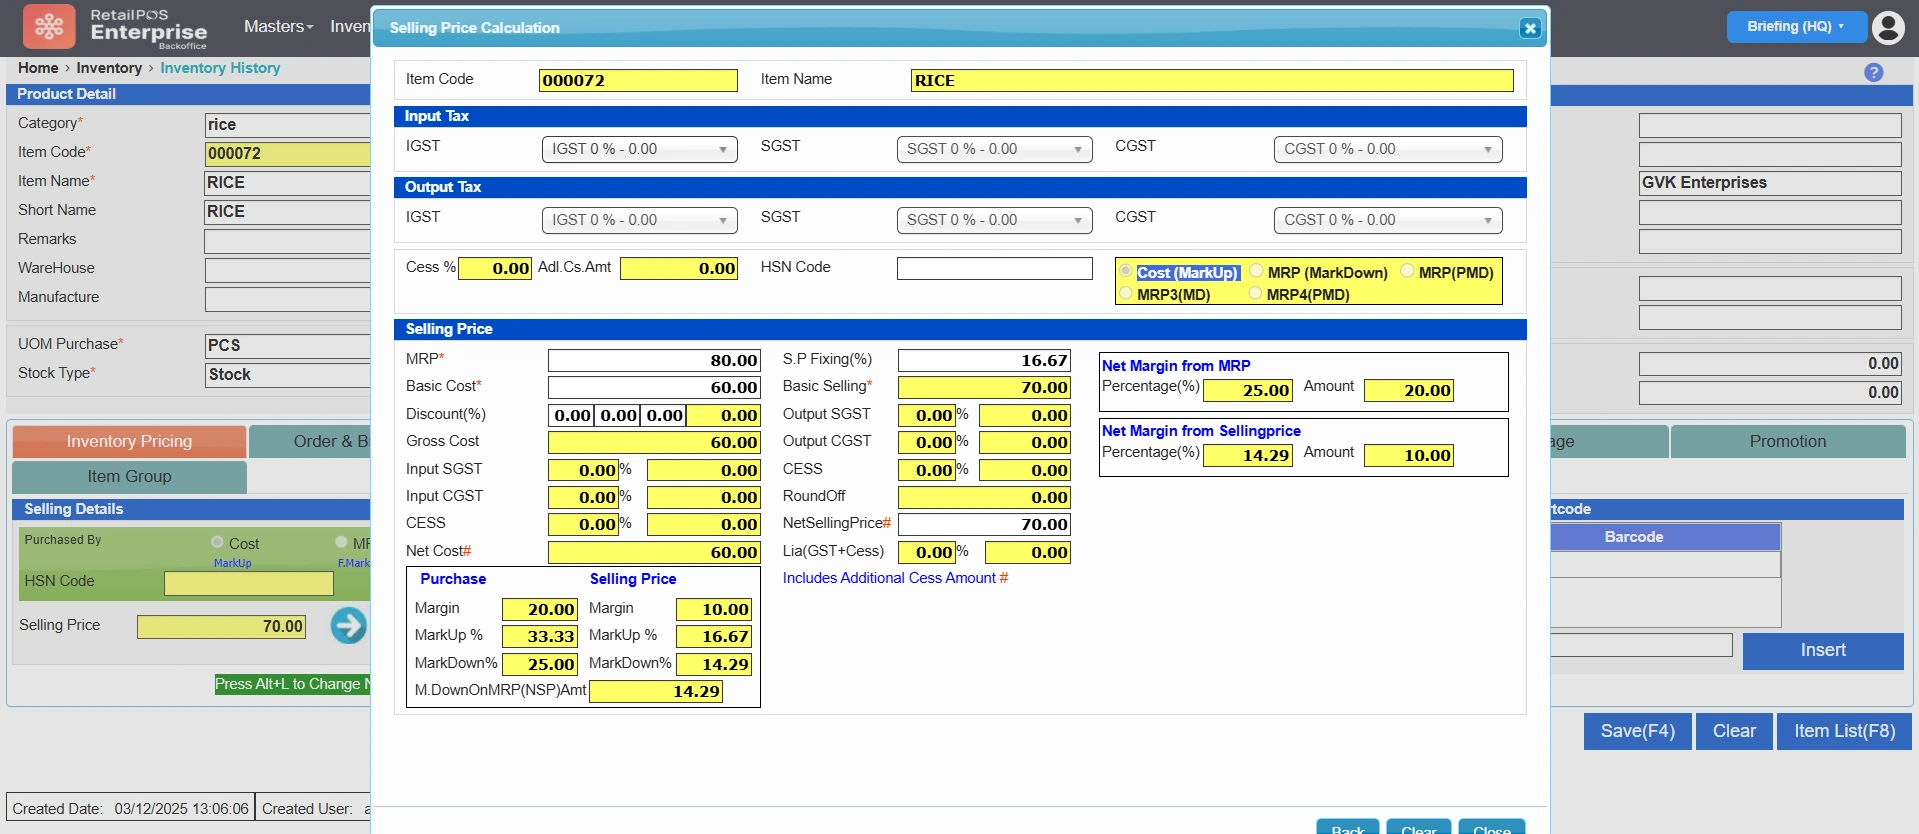Click the RetailPOS Enterprise logo icon
Viewport: 1919px width, 834px height.
tap(49, 27)
